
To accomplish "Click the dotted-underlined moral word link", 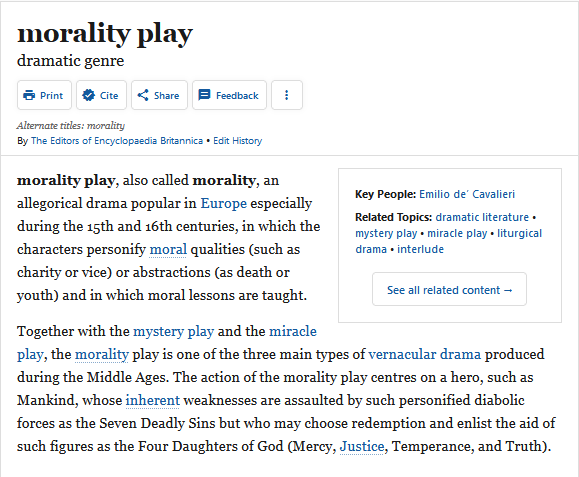I will (x=168, y=250).
